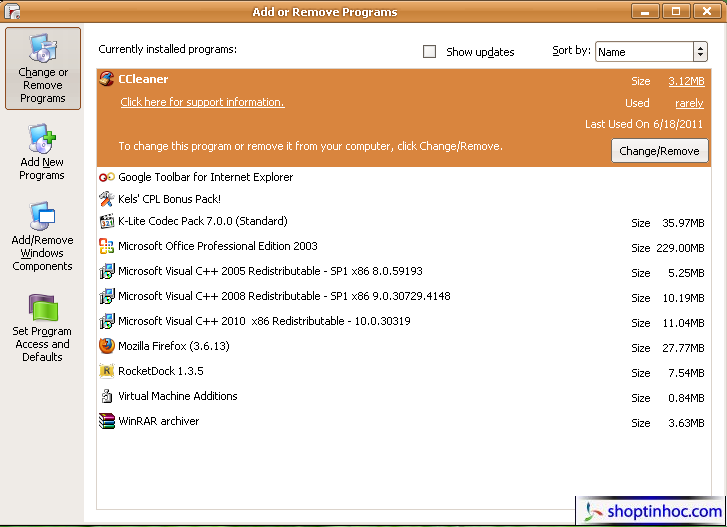The width and height of the screenshot is (727, 527).
Task: Select Google Toolbar for Internet Explorer
Action: pyautogui.click(x=403, y=177)
